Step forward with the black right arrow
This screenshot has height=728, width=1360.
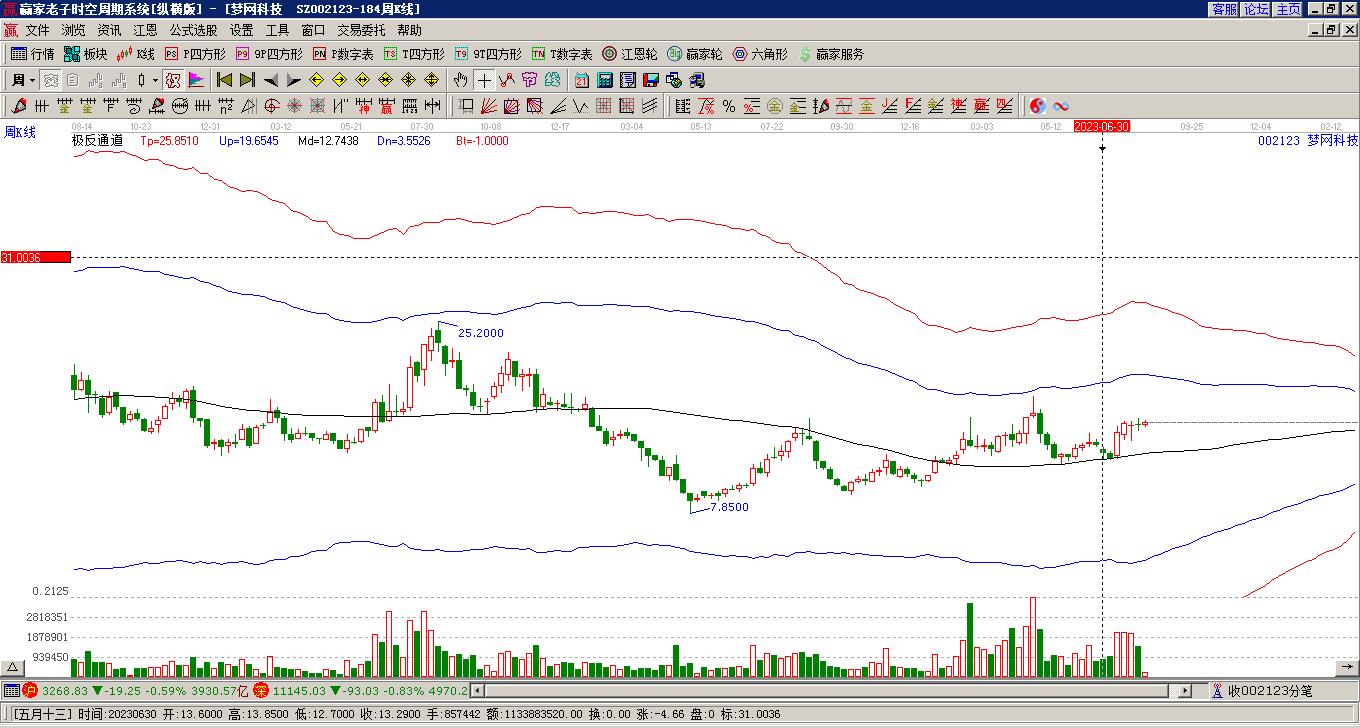coord(292,80)
